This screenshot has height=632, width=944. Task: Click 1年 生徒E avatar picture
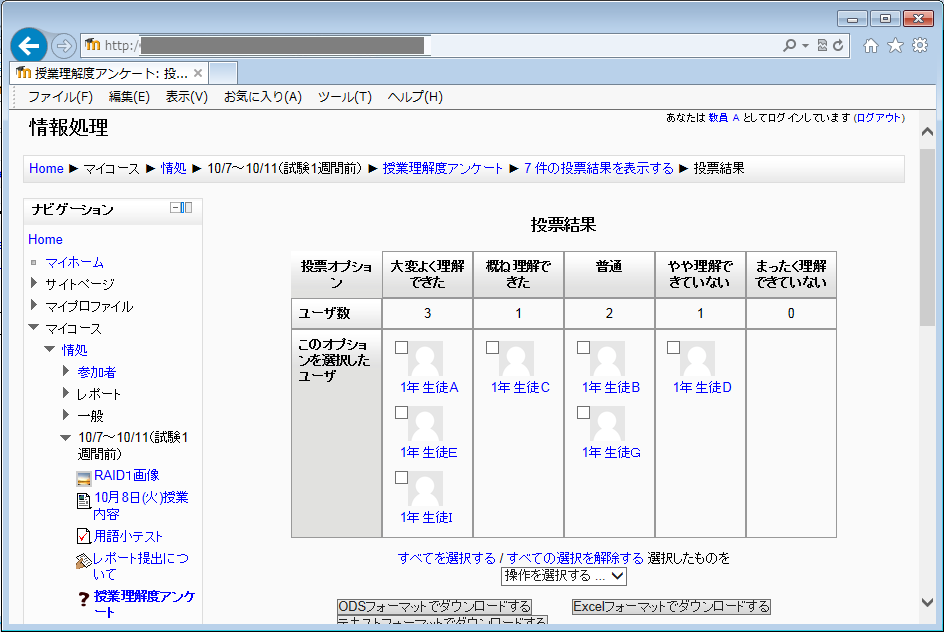click(x=425, y=424)
